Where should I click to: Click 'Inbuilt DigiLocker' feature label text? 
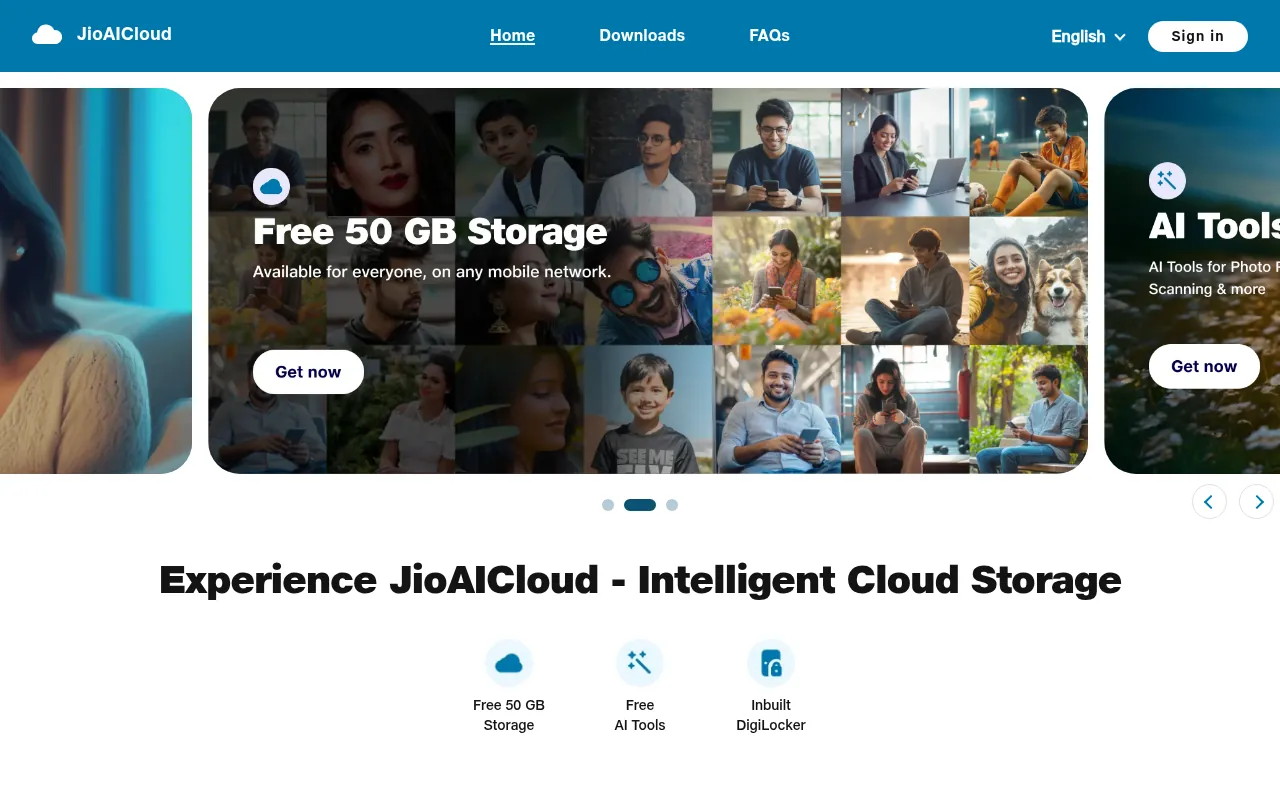pos(771,715)
